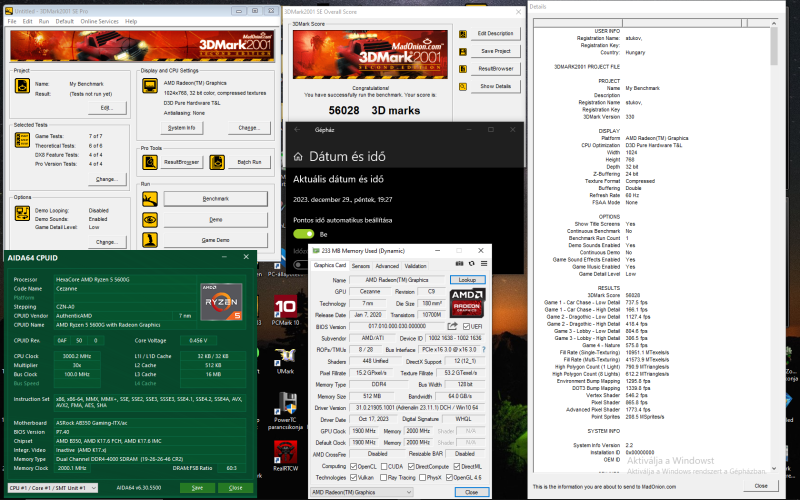The height and width of the screenshot is (500, 800).
Task: Switch to the Advanced tab in GPU-Z
Action: (387, 266)
